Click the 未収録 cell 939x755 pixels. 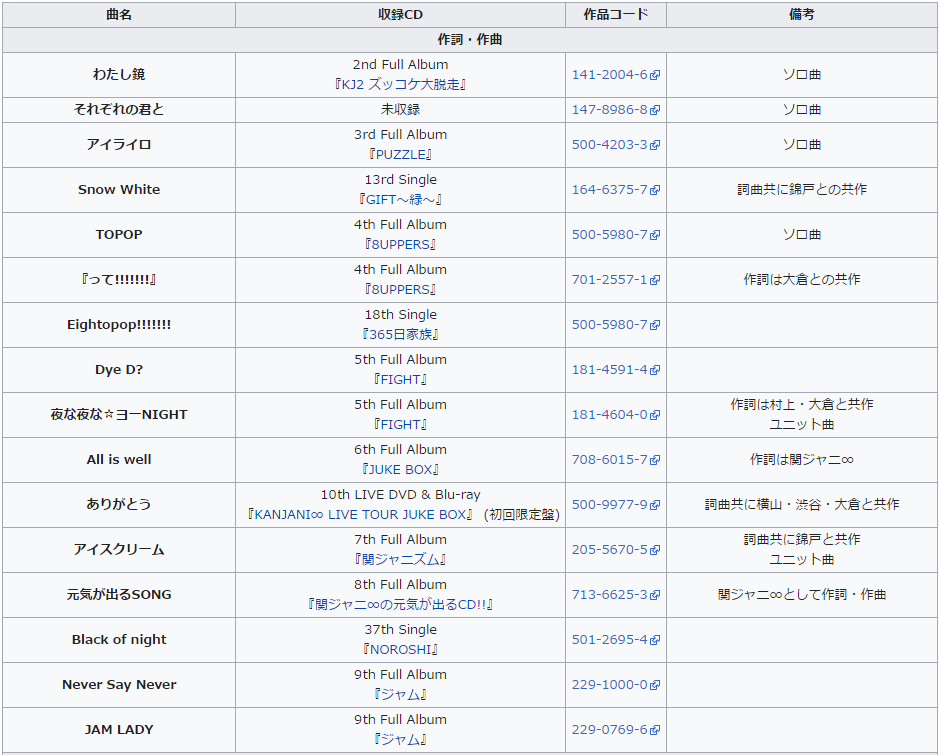pyautogui.click(x=400, y=110)
